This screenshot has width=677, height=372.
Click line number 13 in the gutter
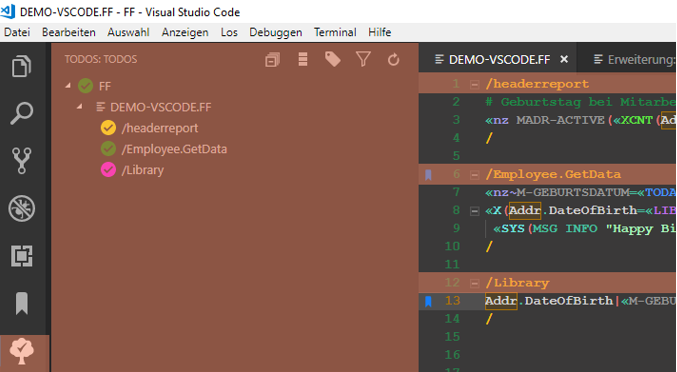[452, 301]
